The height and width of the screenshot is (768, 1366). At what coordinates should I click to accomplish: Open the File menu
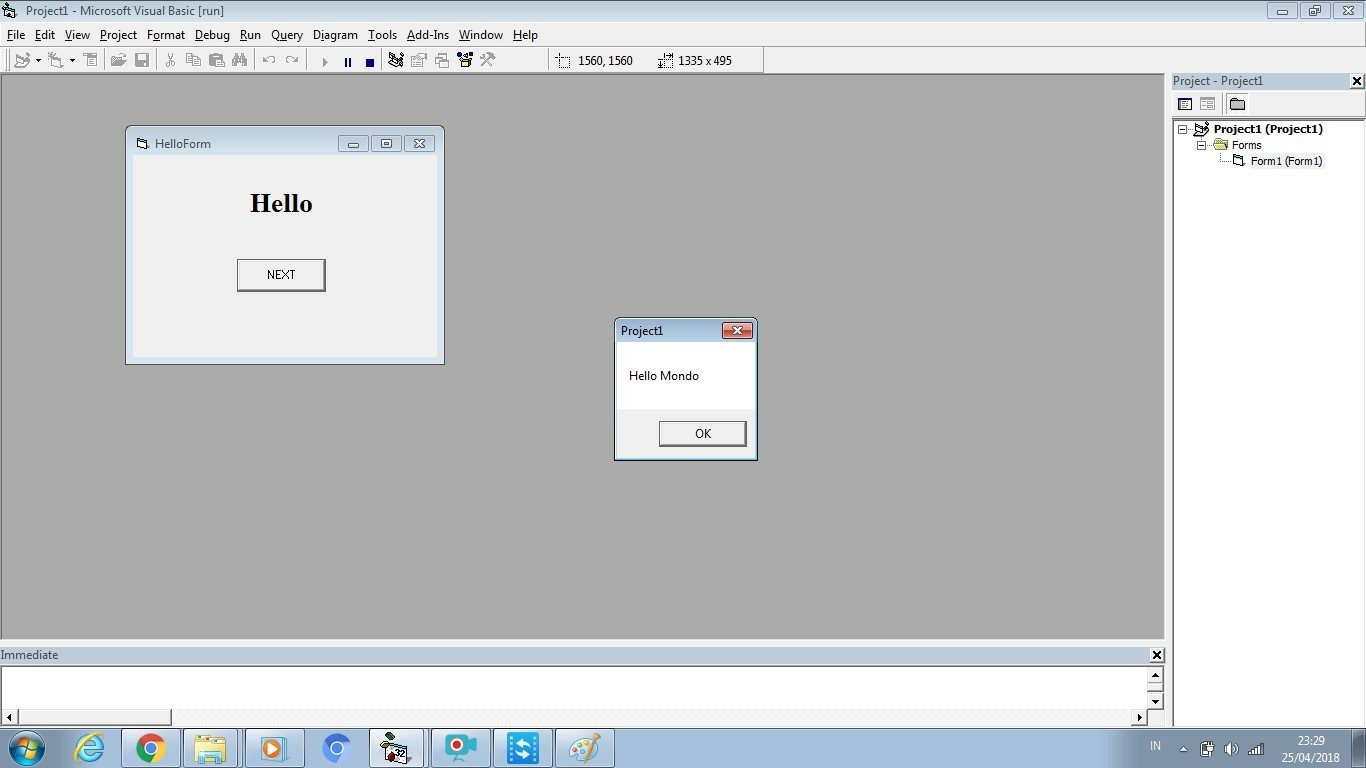(x=16, y=35)
